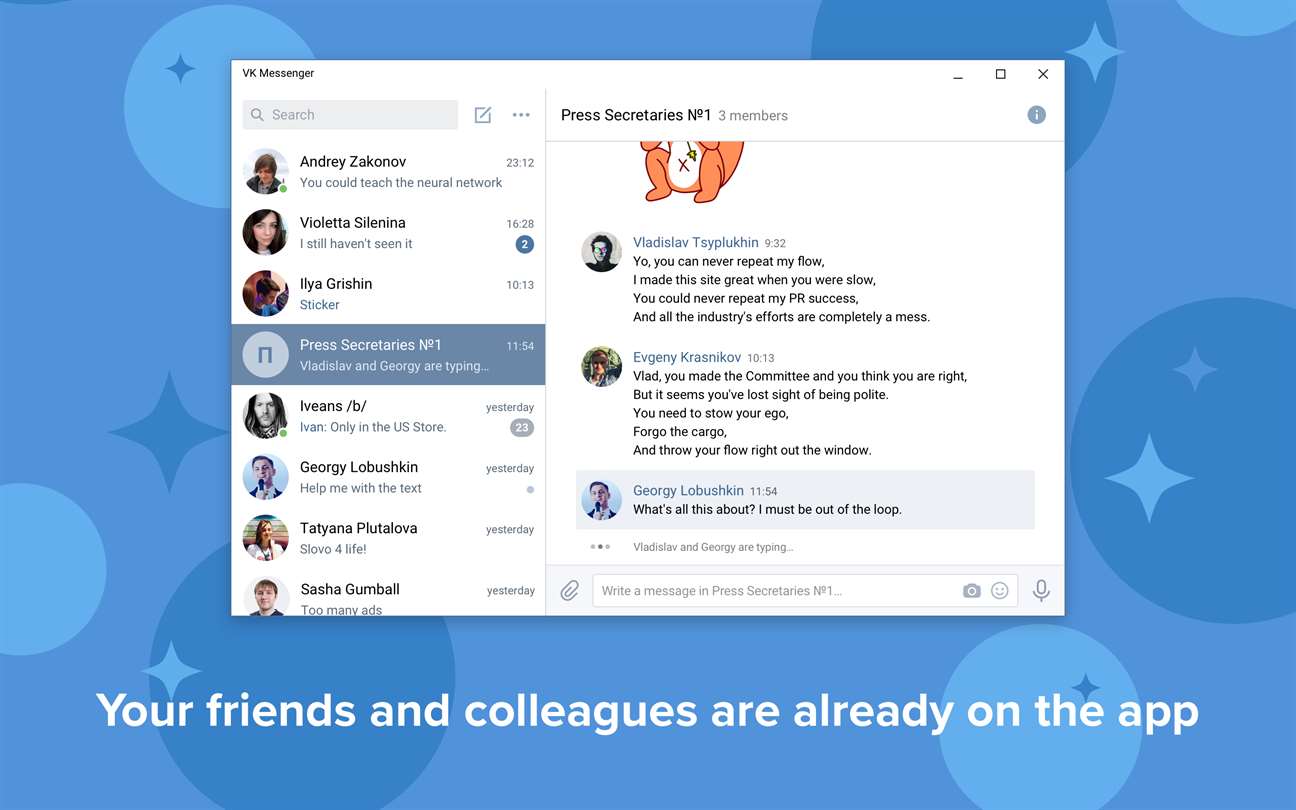Image resolution: width=1296 pixels, height=810 pixels.
Task: Open the three-dot more options menu
Action: pos(521,115)
